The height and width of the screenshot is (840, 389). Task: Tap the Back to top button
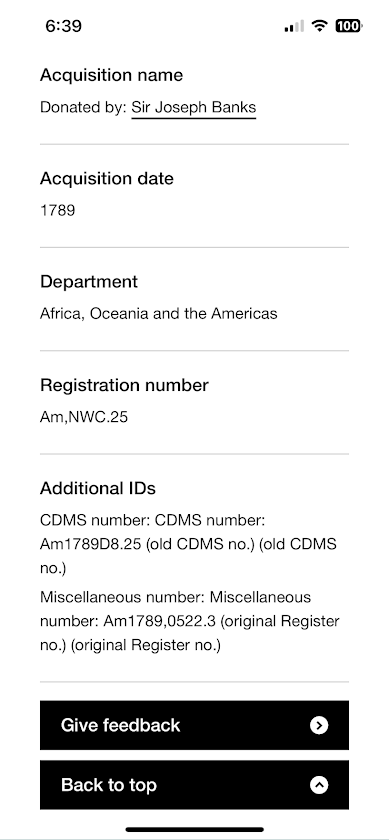[194, 785]
